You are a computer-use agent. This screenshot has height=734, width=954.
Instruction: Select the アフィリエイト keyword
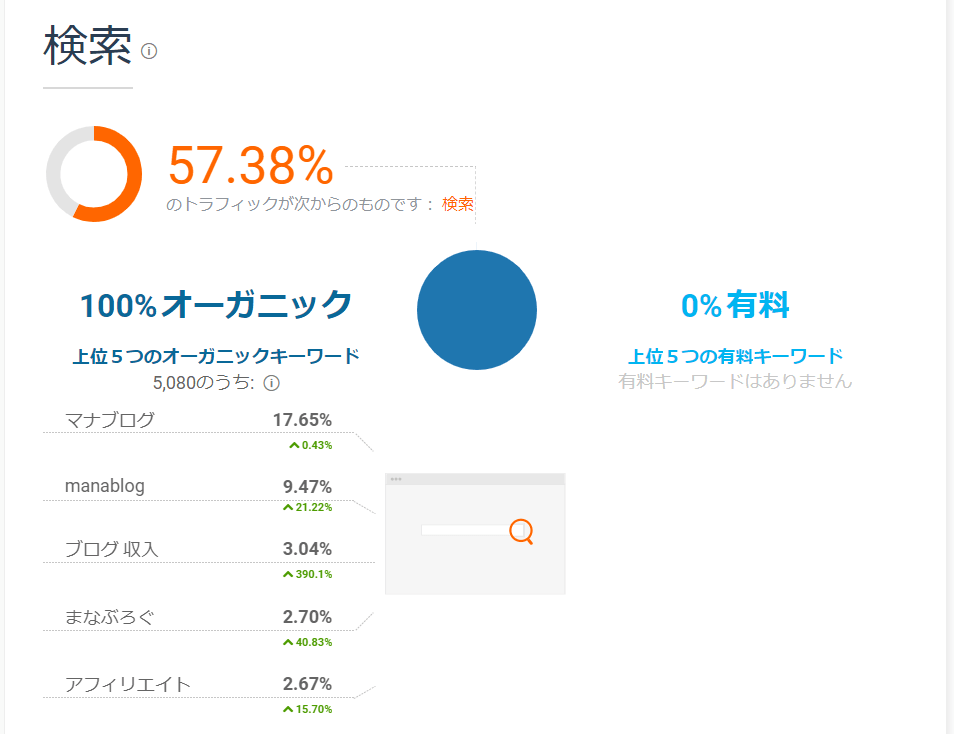[x=128, y=684]
